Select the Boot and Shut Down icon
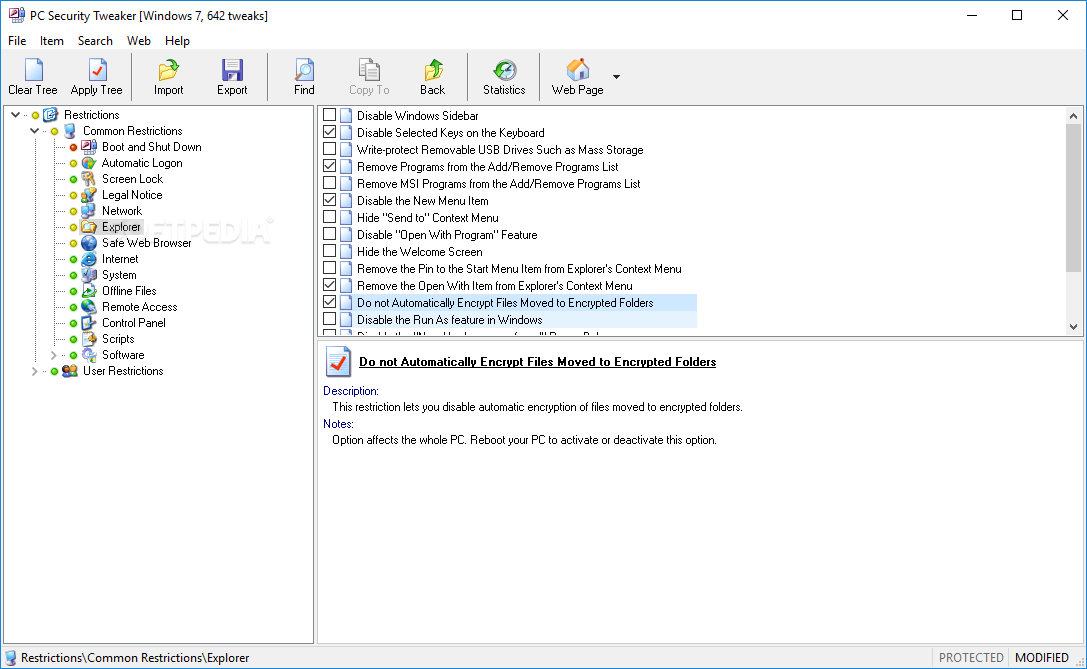 (x=89, y=147)
